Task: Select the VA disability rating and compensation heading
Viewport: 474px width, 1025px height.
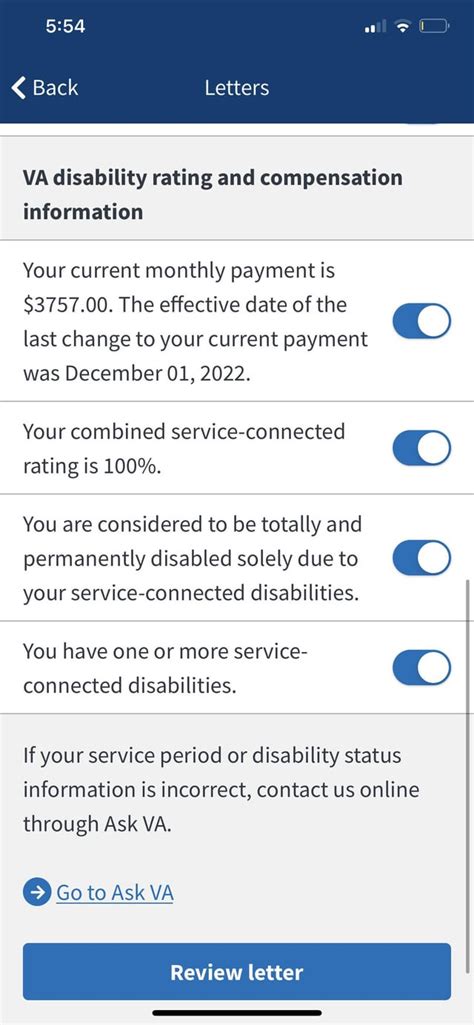Action: point(212,194)
